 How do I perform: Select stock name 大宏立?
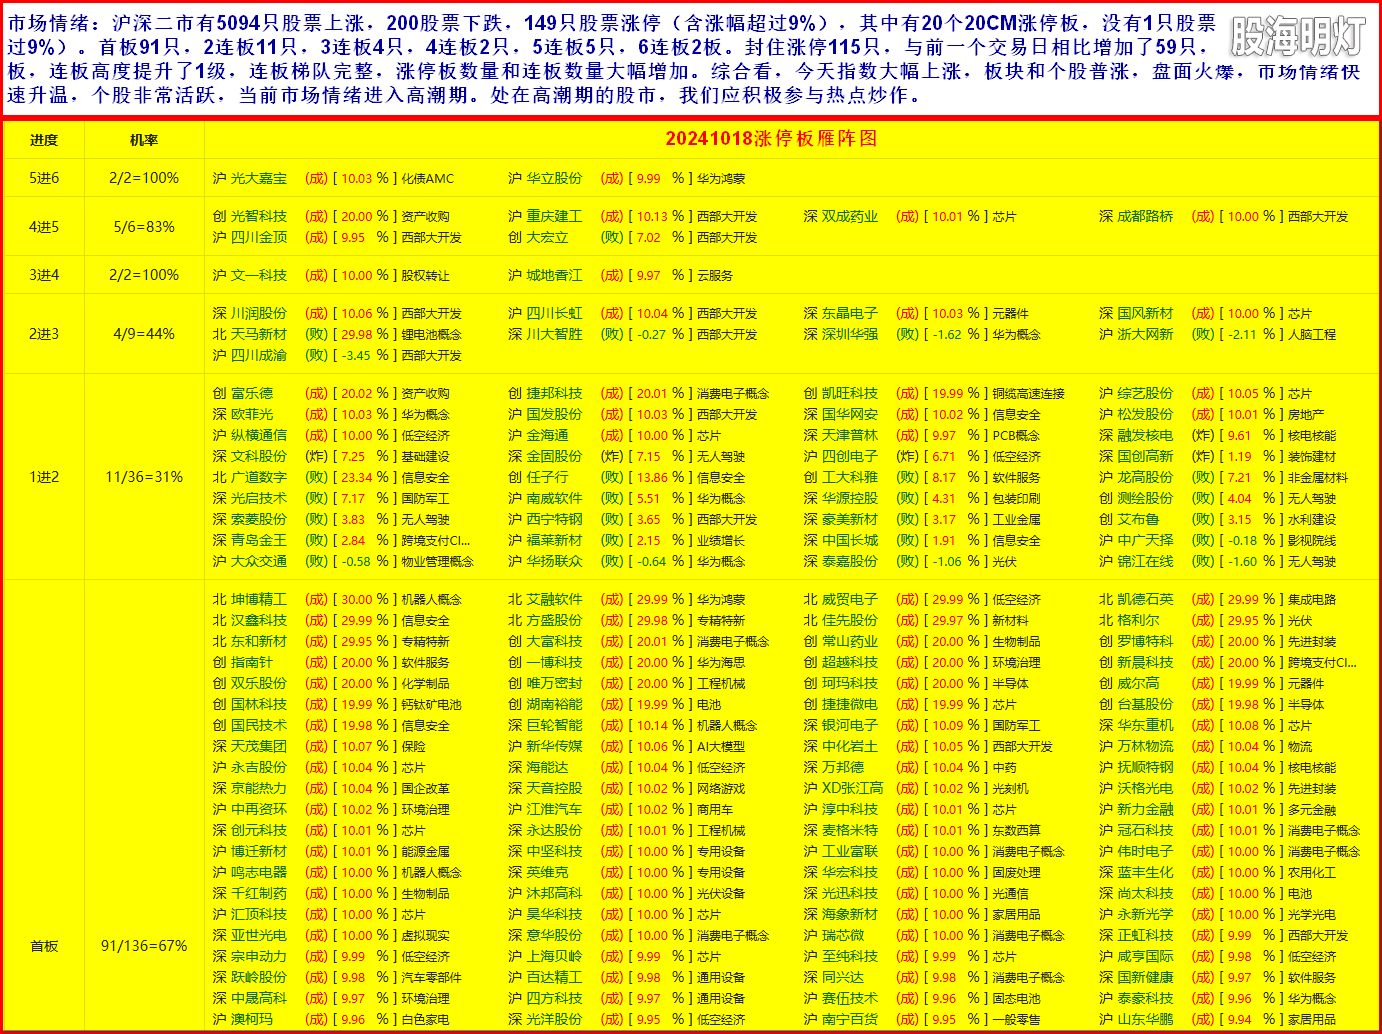click(548, 237)
